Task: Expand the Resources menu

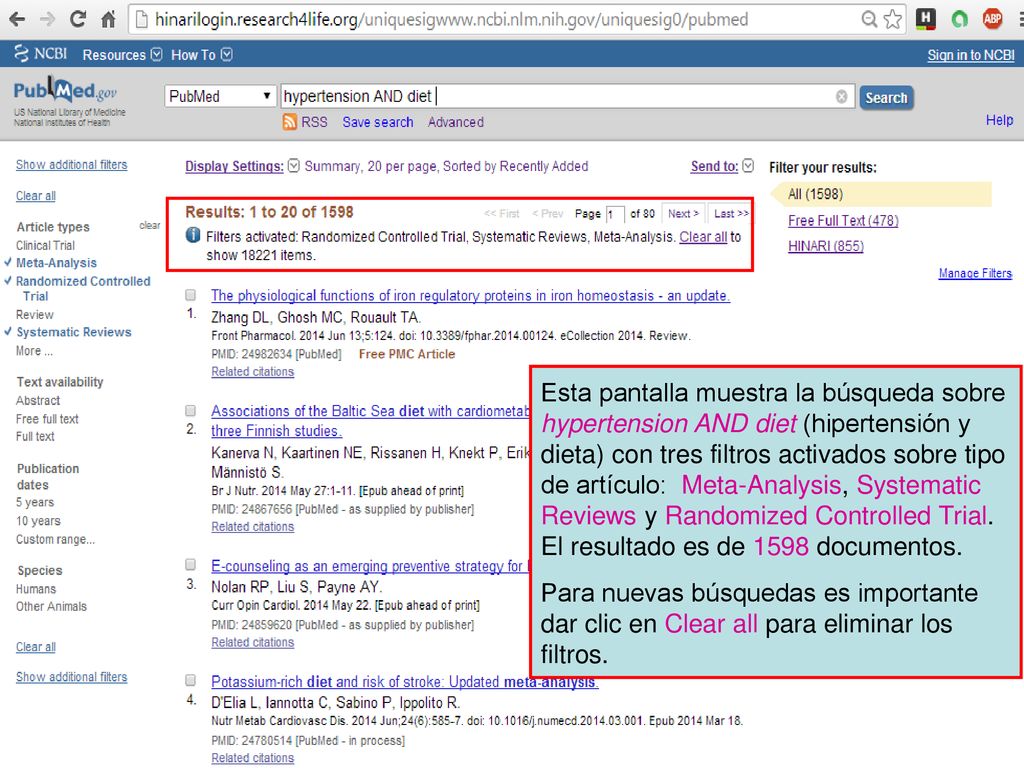Action: coord(122,55)
